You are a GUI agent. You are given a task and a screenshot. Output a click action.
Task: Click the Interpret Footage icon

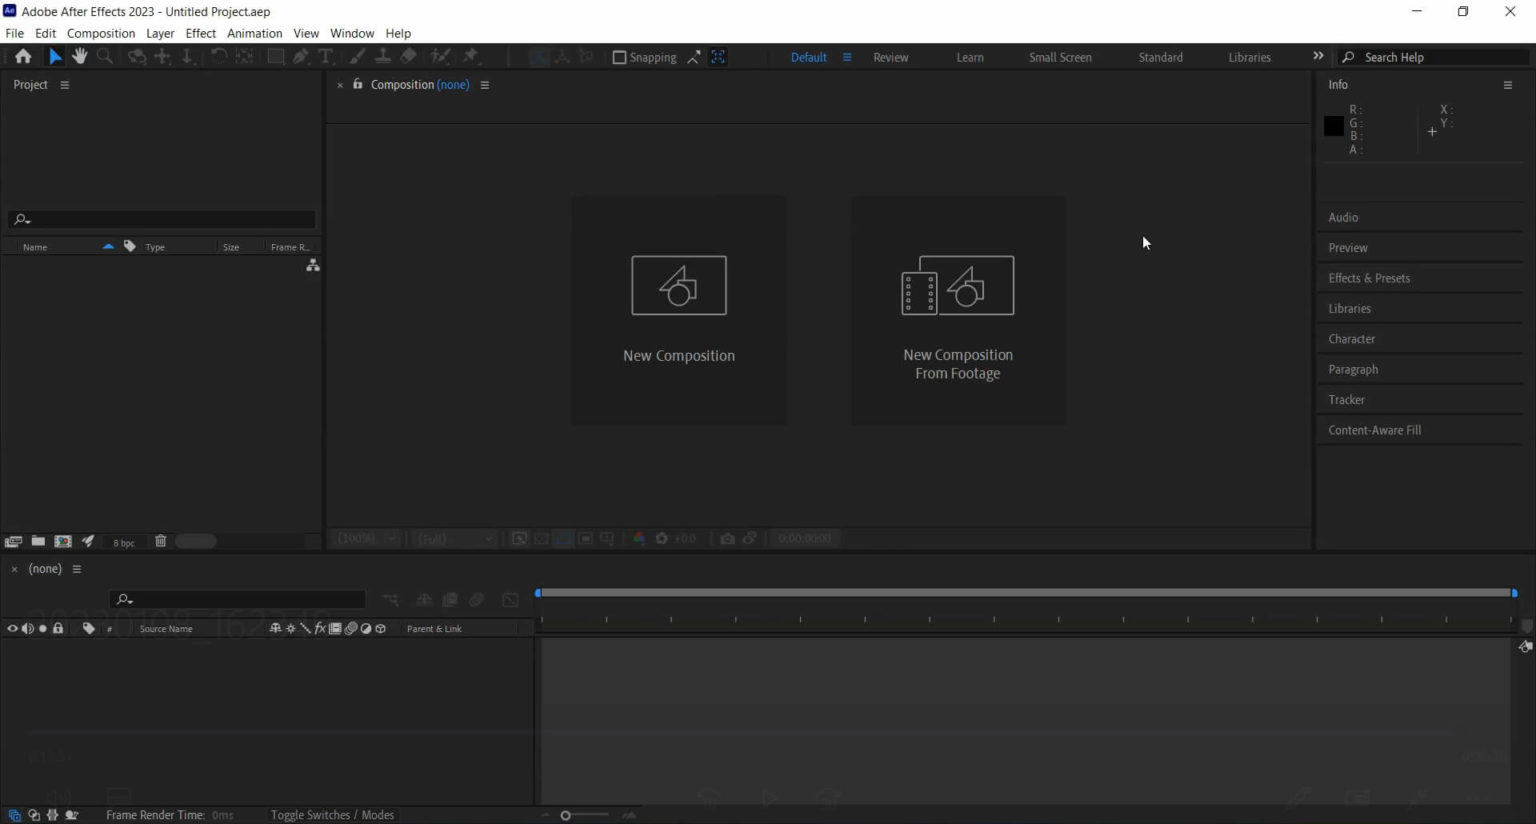[13, 541]
